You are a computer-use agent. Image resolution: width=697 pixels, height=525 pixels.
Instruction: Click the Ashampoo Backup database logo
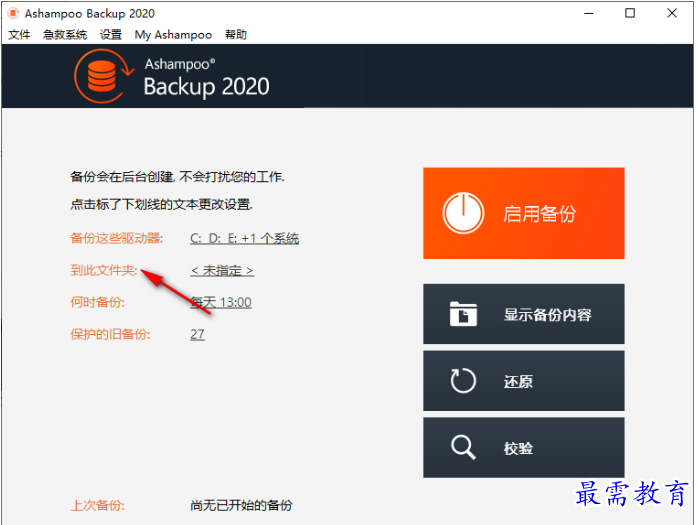point(103,76)
